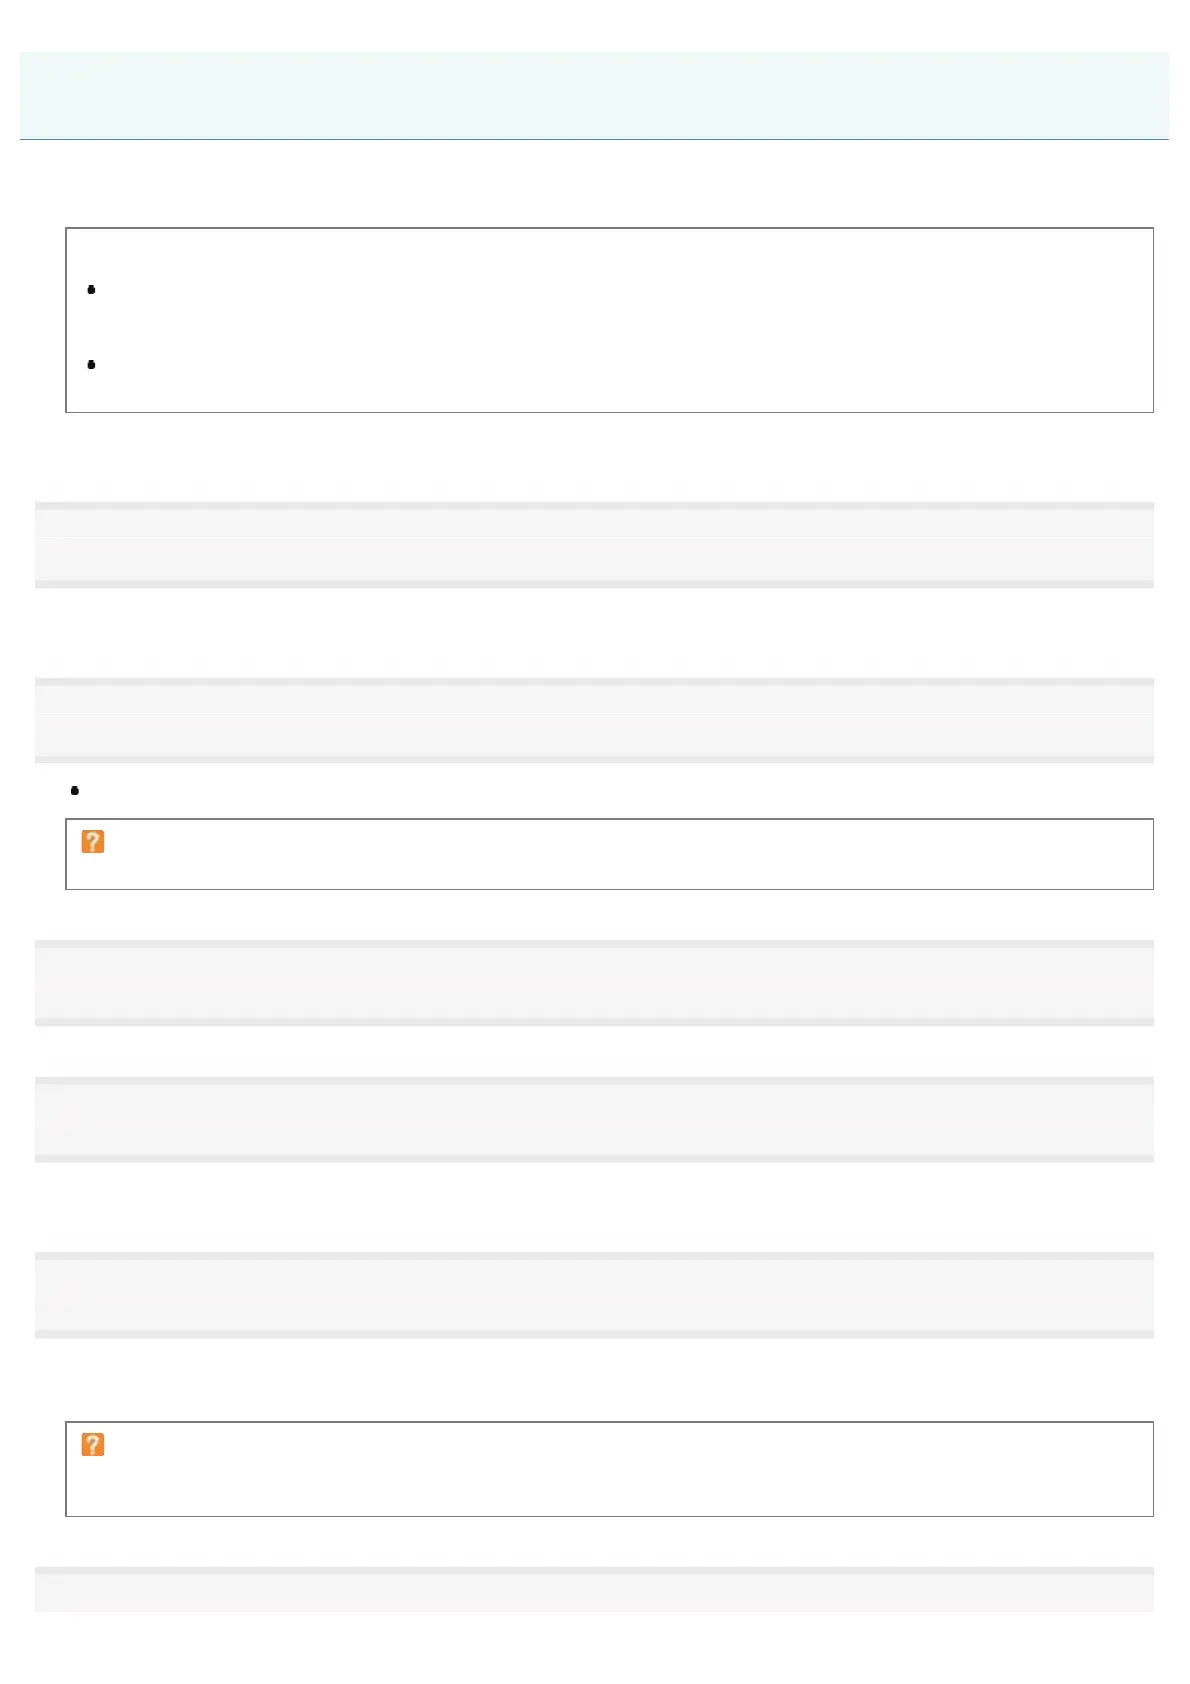
Task: Select the fourth gray step bar
Action: click(594, 1119)
